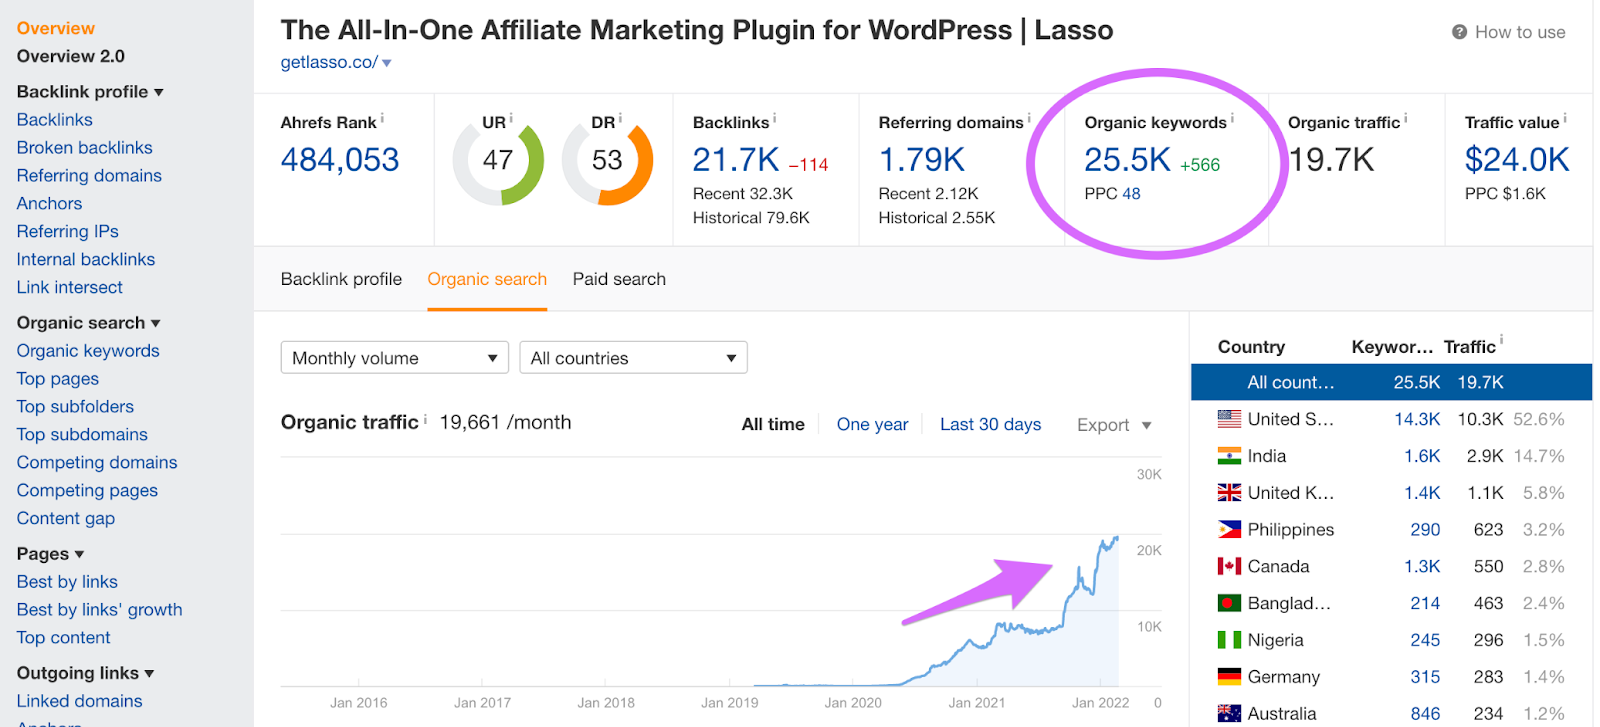
Task: Switch to the Backlink profile tab
Action: [341, 279]
